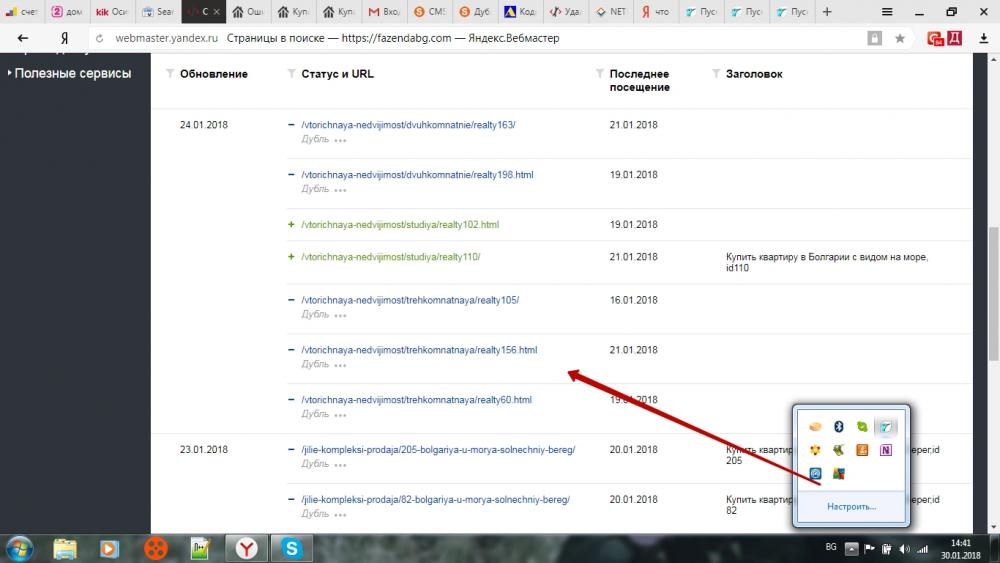Click the bookmark star in address bar

click(x=900, y=38)
